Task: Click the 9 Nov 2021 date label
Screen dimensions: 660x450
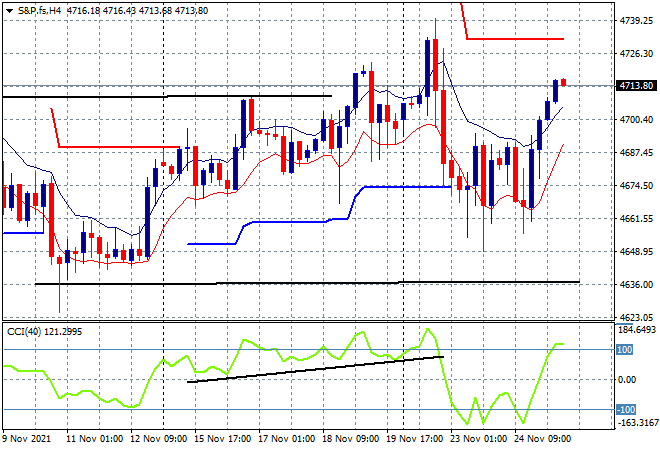Action: pos(27,439)
